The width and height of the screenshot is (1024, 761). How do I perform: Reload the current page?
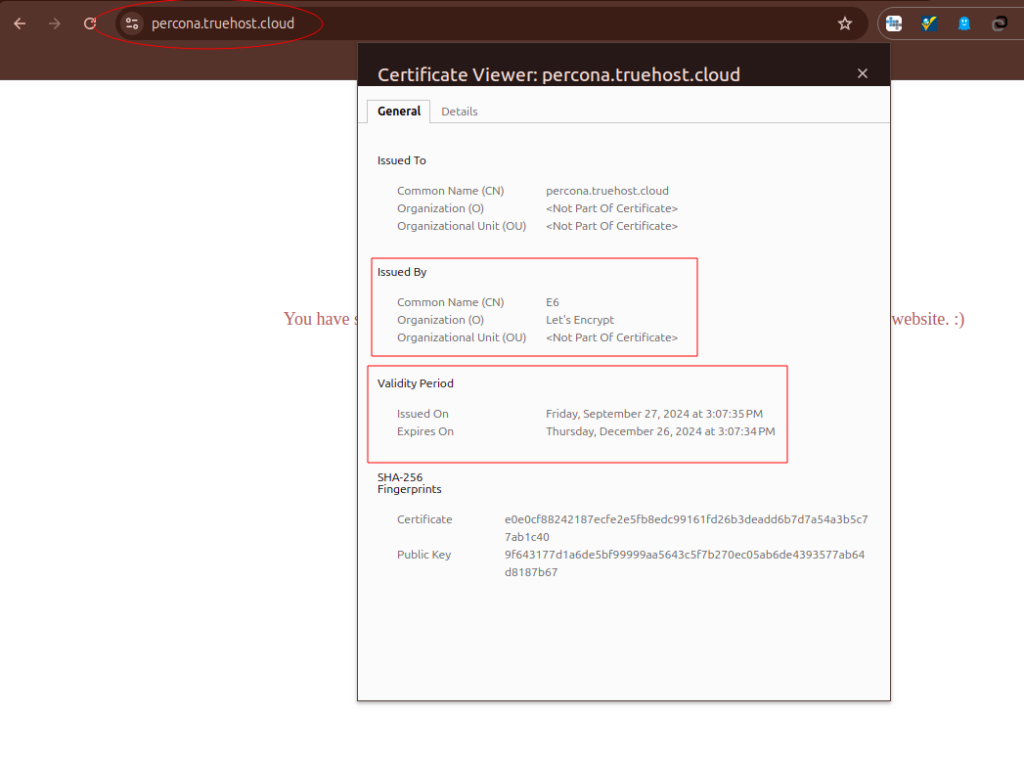click(x=90, y=24)
